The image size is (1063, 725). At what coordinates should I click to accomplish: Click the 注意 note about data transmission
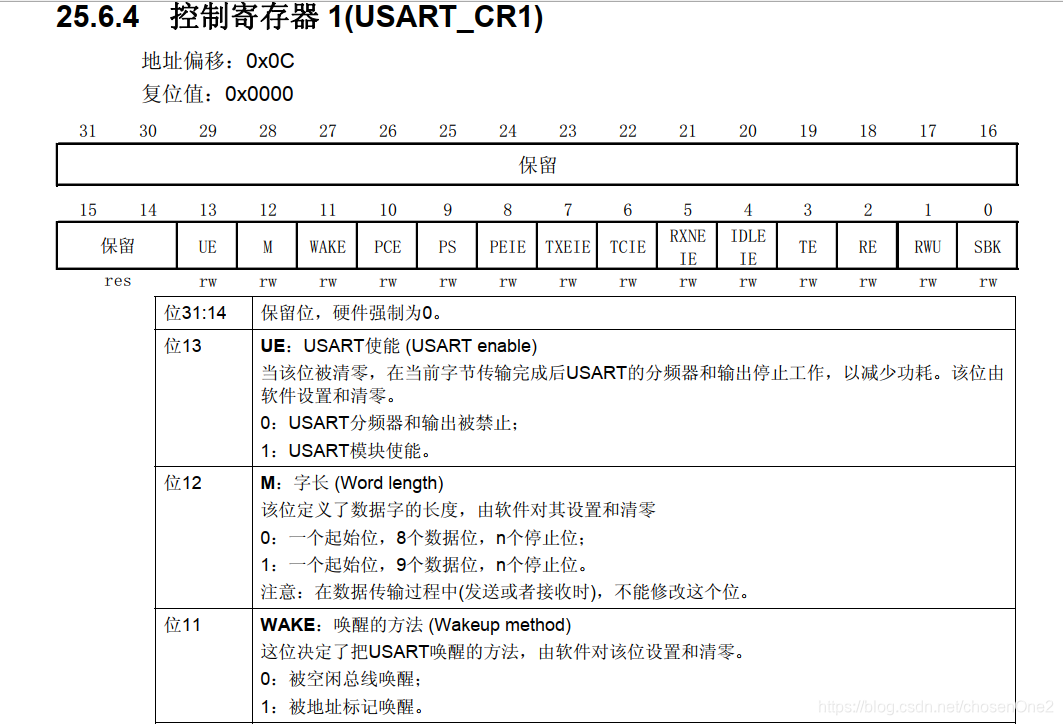[x=505, y=592]
